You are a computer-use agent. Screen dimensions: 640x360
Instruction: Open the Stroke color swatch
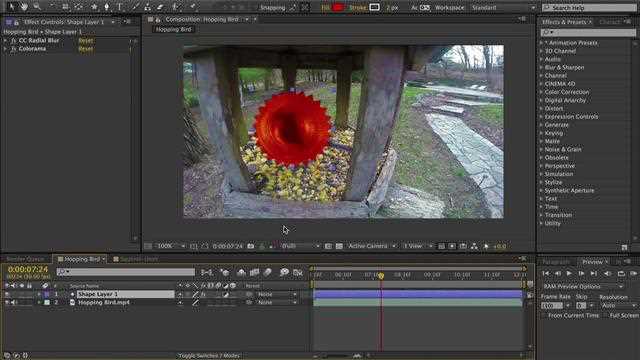[374, 7]
